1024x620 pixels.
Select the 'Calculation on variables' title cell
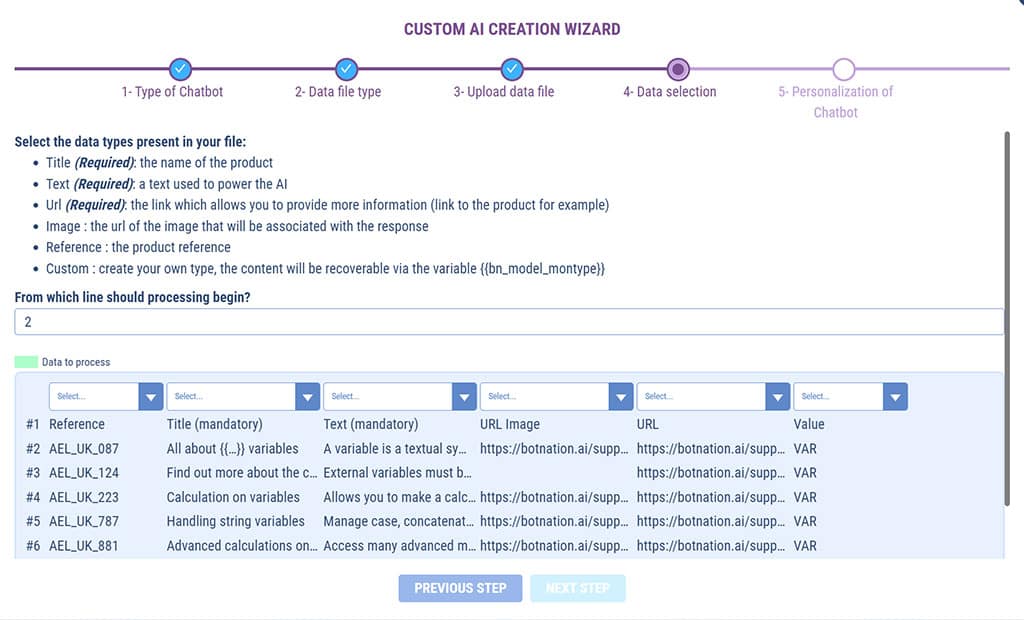pos(233,497)
